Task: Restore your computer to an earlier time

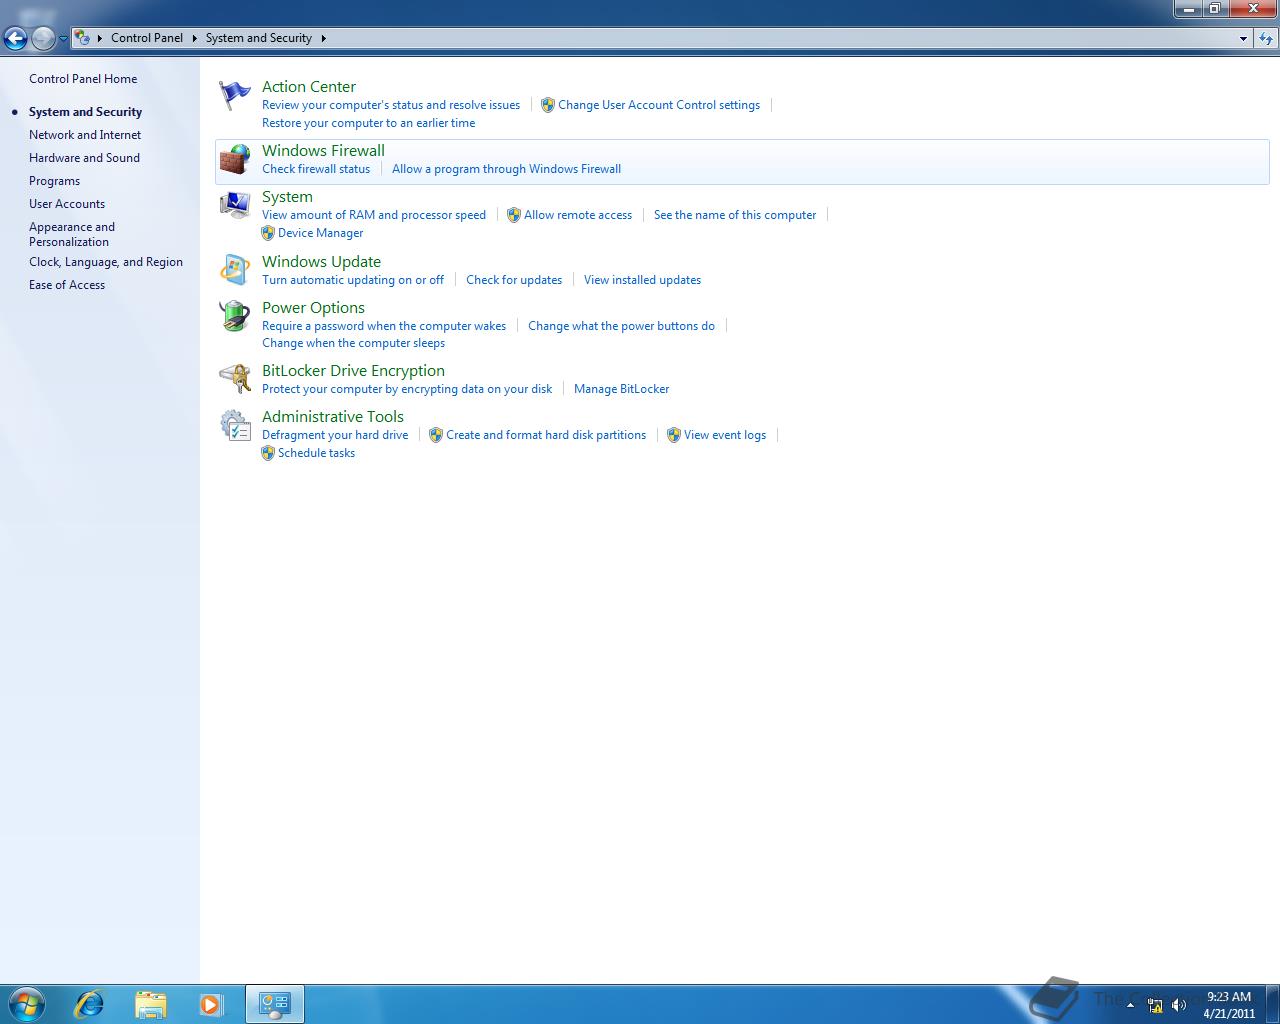Action: (x=369, y=123)
